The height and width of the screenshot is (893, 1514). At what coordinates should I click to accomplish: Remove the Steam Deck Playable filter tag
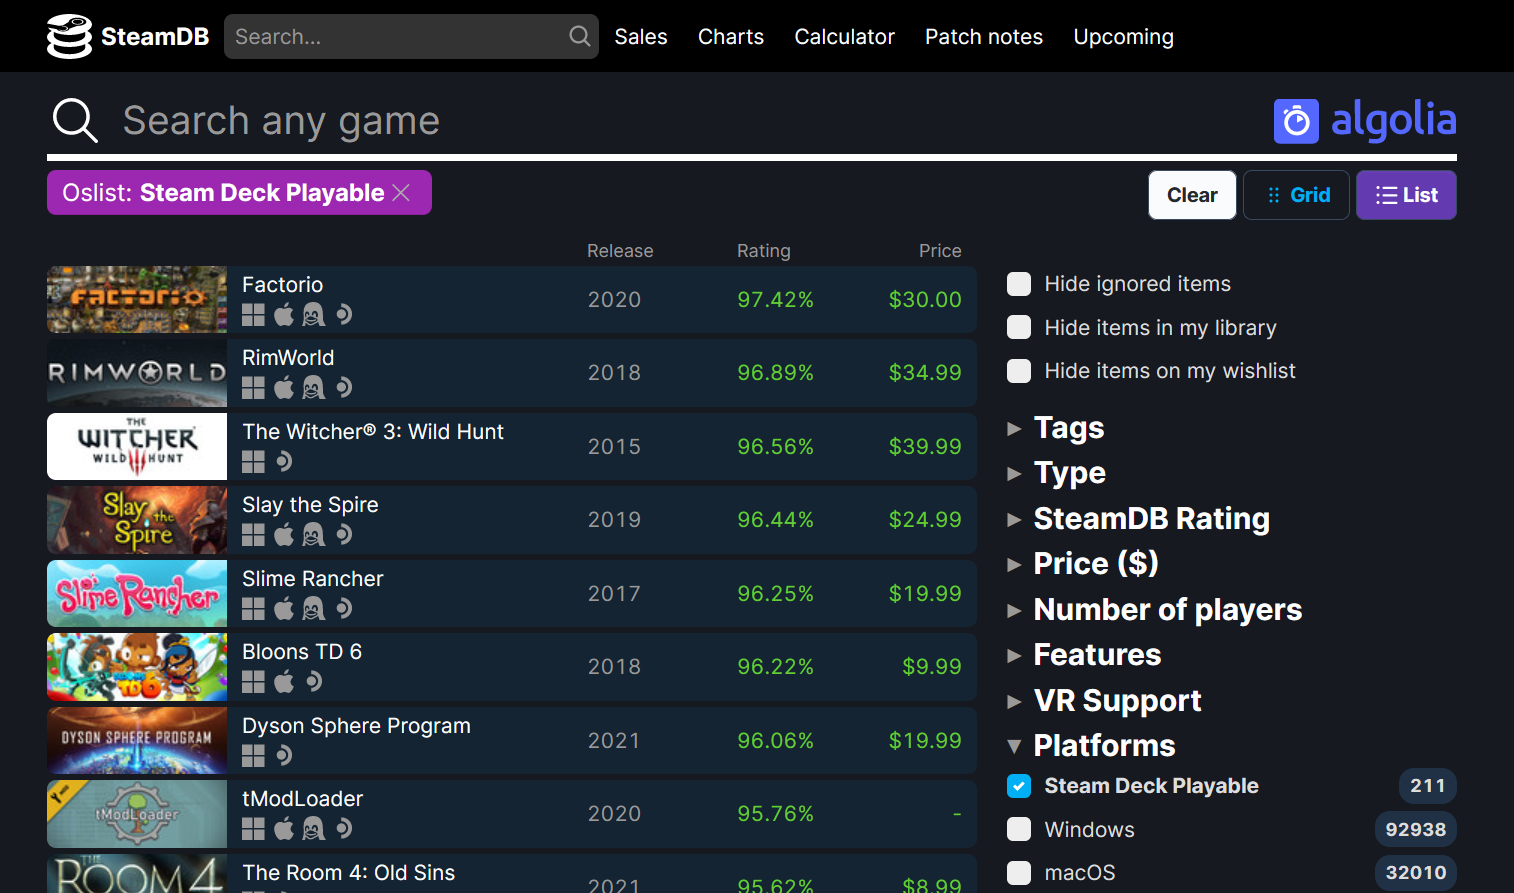[402, 193]
